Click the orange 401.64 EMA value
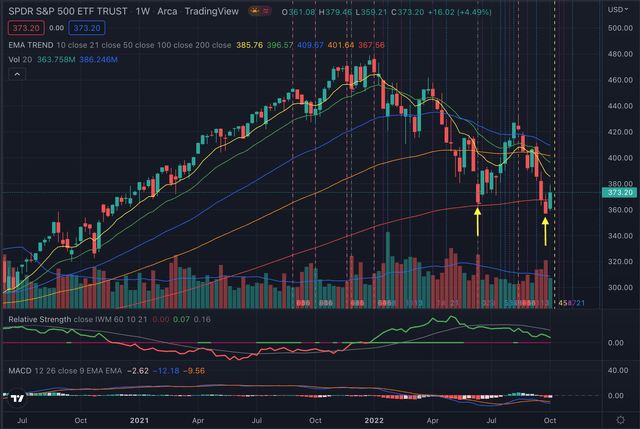Image resolution: width=640 pixels, height=429 pixels. [x=340, y=45]
